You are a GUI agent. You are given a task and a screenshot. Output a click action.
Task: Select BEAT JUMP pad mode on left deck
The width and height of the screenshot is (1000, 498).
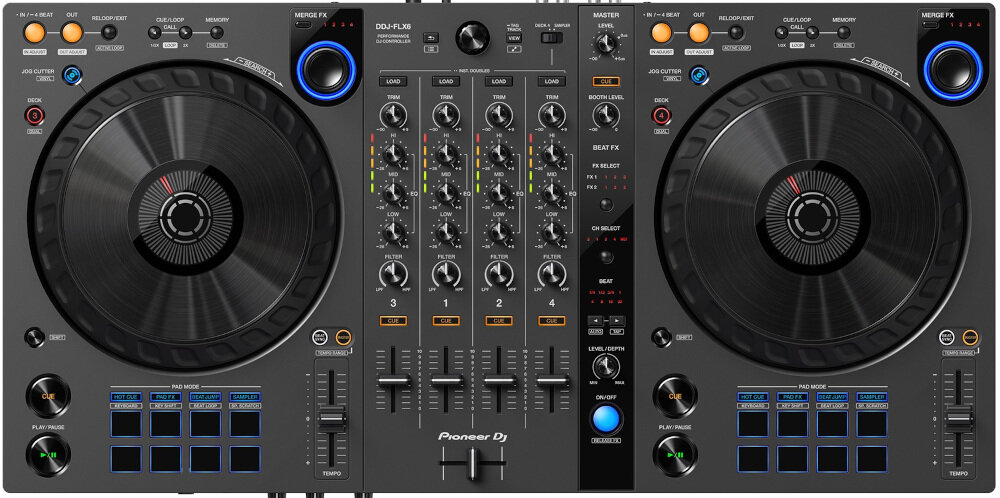pyautogui.click(x=205, y=397)
